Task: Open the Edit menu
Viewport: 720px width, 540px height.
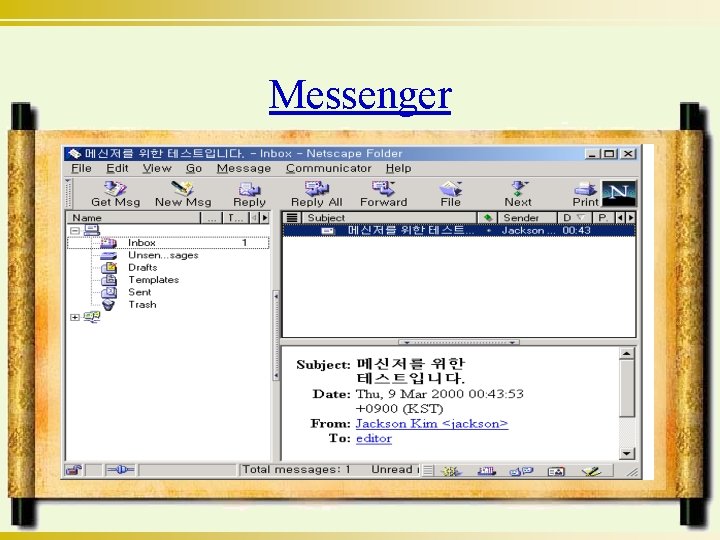Action: [117, 169]
